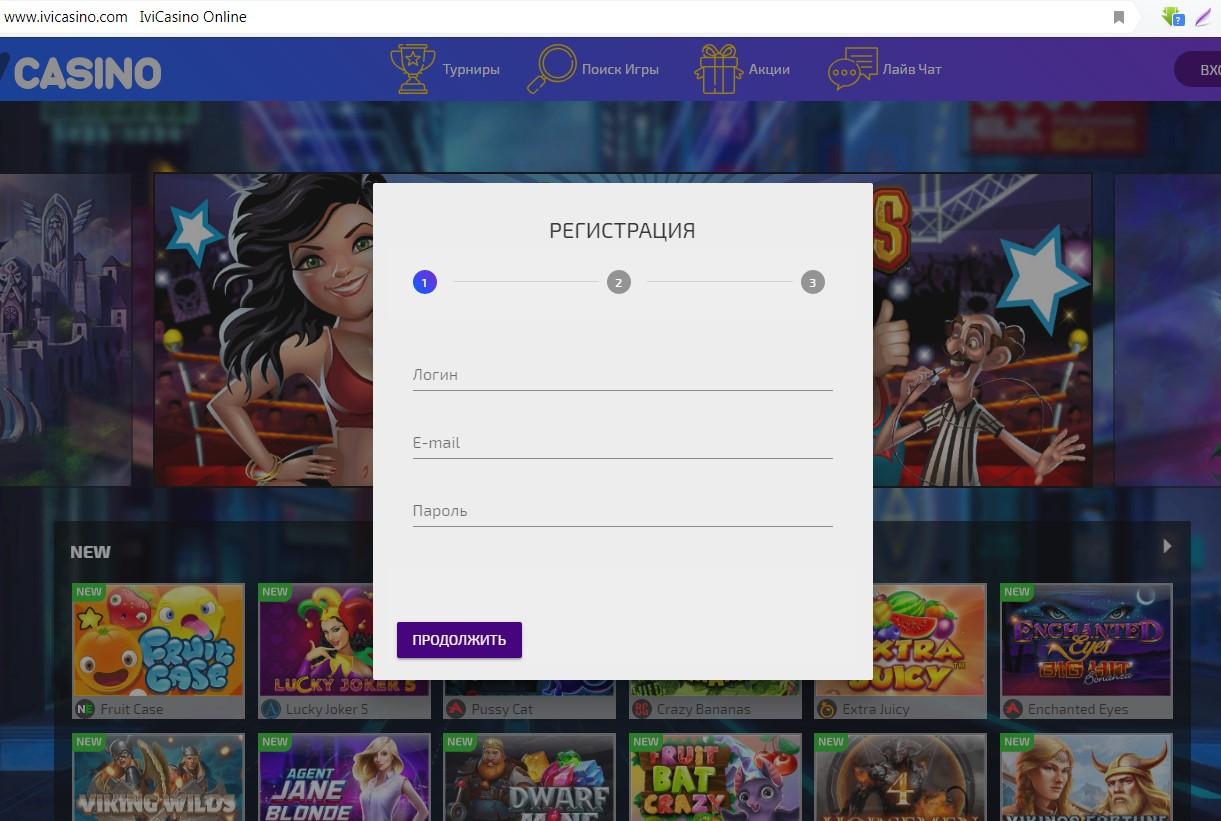The image size is (1221, 821).
Task: Click the provider icon beside Pussy Cat
Action: pyautogui.click(x=456, y=709)
